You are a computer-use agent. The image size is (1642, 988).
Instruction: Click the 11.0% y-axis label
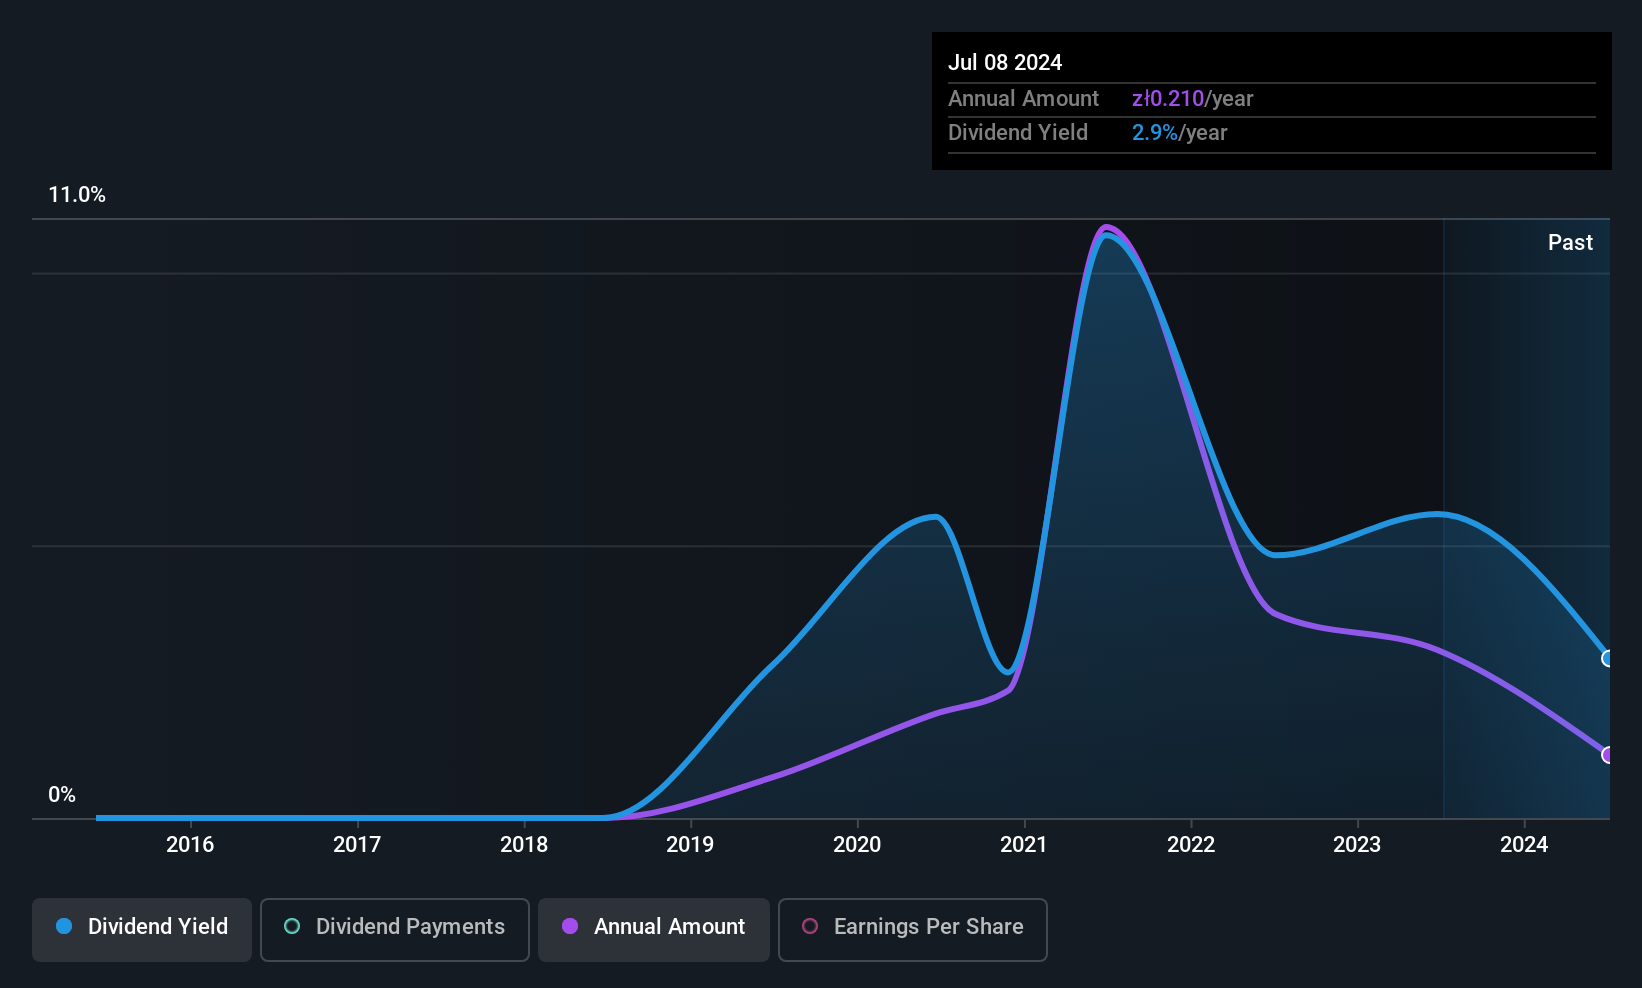point(77,195)
